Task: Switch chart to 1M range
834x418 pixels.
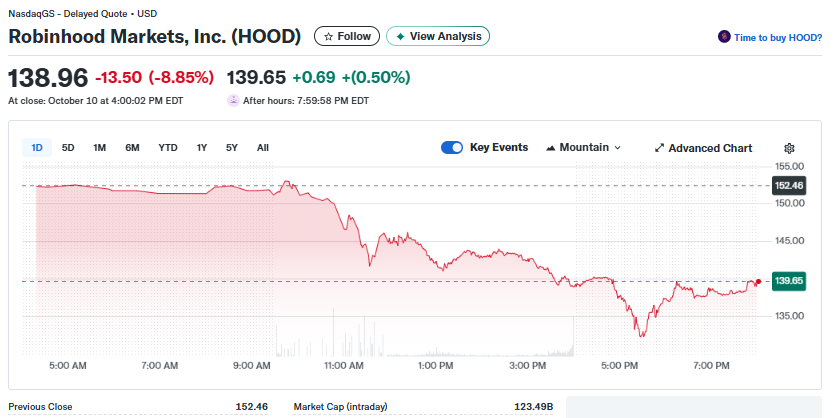Action: [x=100, y=148]
